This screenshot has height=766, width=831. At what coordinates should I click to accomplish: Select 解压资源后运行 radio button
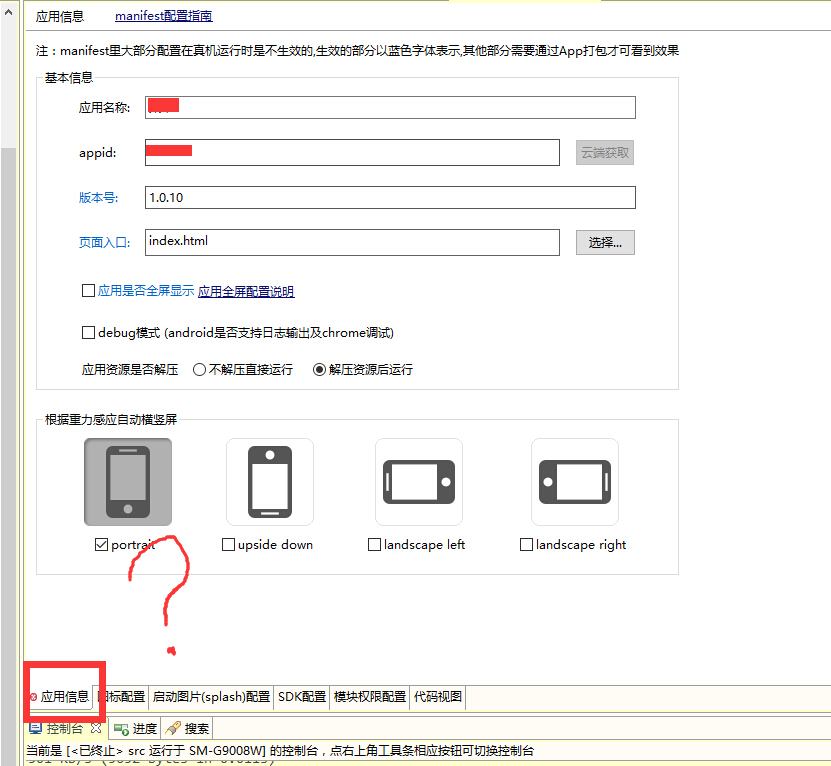319,369
